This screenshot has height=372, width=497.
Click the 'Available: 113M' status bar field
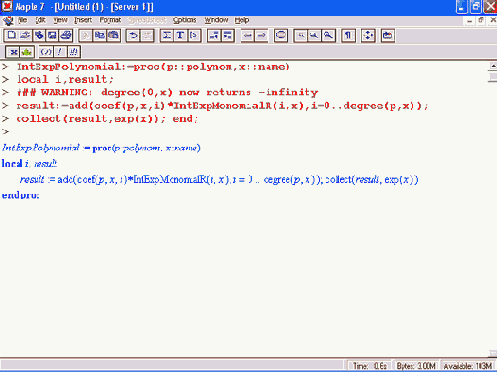click(468, 366)
